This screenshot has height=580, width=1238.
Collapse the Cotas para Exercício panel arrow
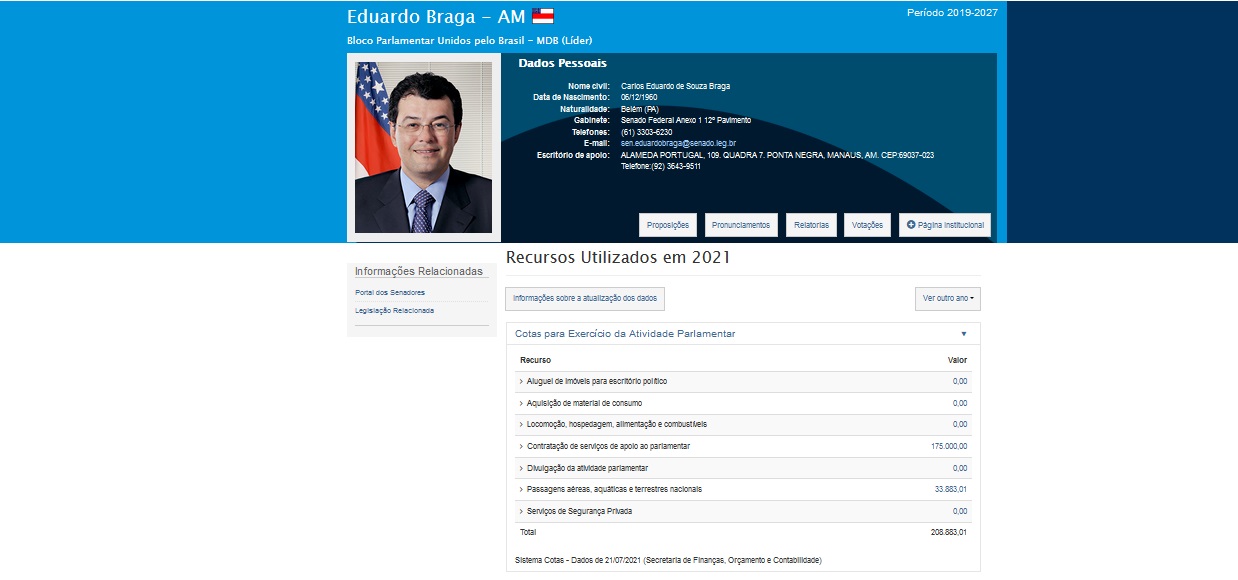pos(964,334)
